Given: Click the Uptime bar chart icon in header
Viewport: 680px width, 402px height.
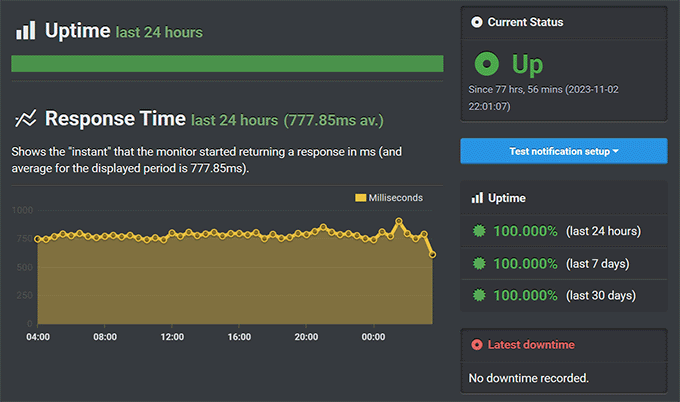Looking at the screenshot, I should pyautogui.click(x=25, y=31).
